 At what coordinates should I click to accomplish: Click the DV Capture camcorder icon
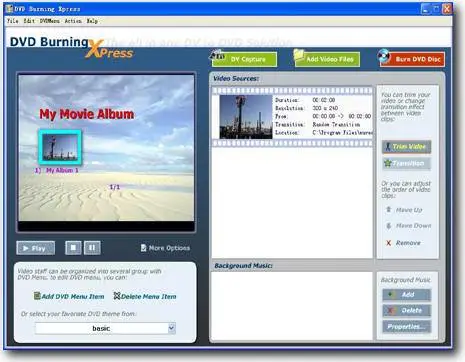[217, 55]
